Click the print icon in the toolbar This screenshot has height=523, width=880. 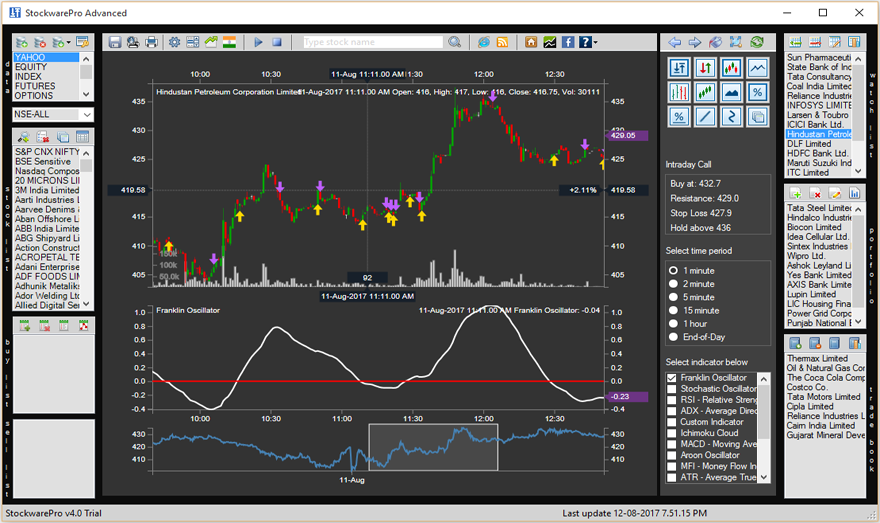151,42
